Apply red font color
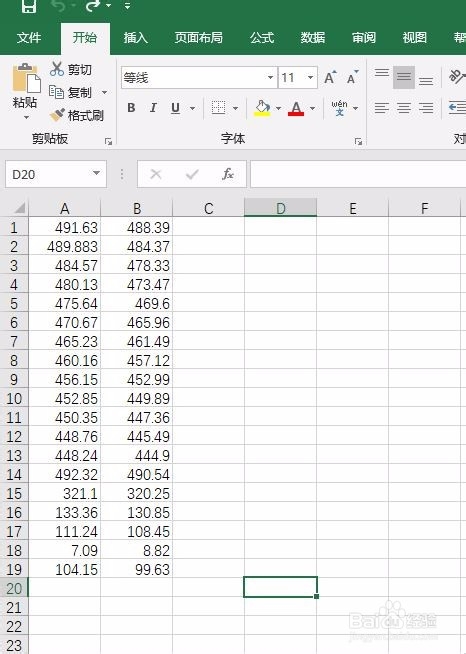 pos(296,108)
